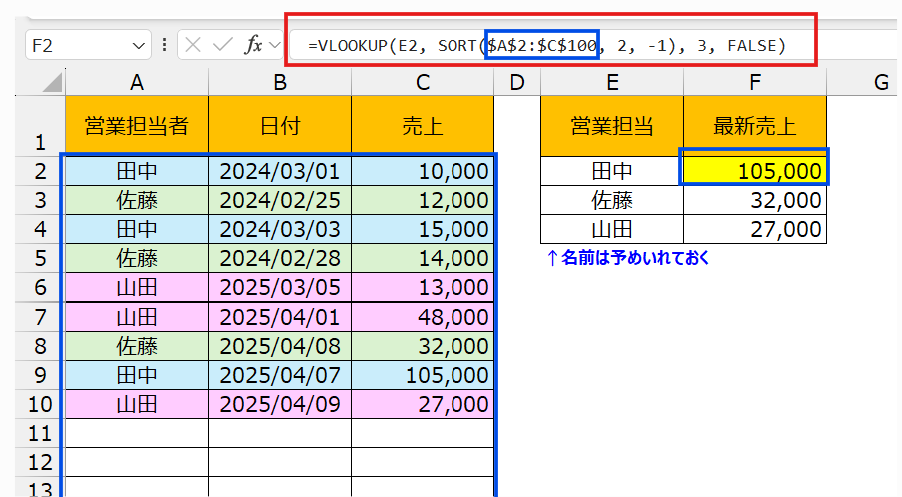Select the sales cell showing 48,000

tap(423, 316)
